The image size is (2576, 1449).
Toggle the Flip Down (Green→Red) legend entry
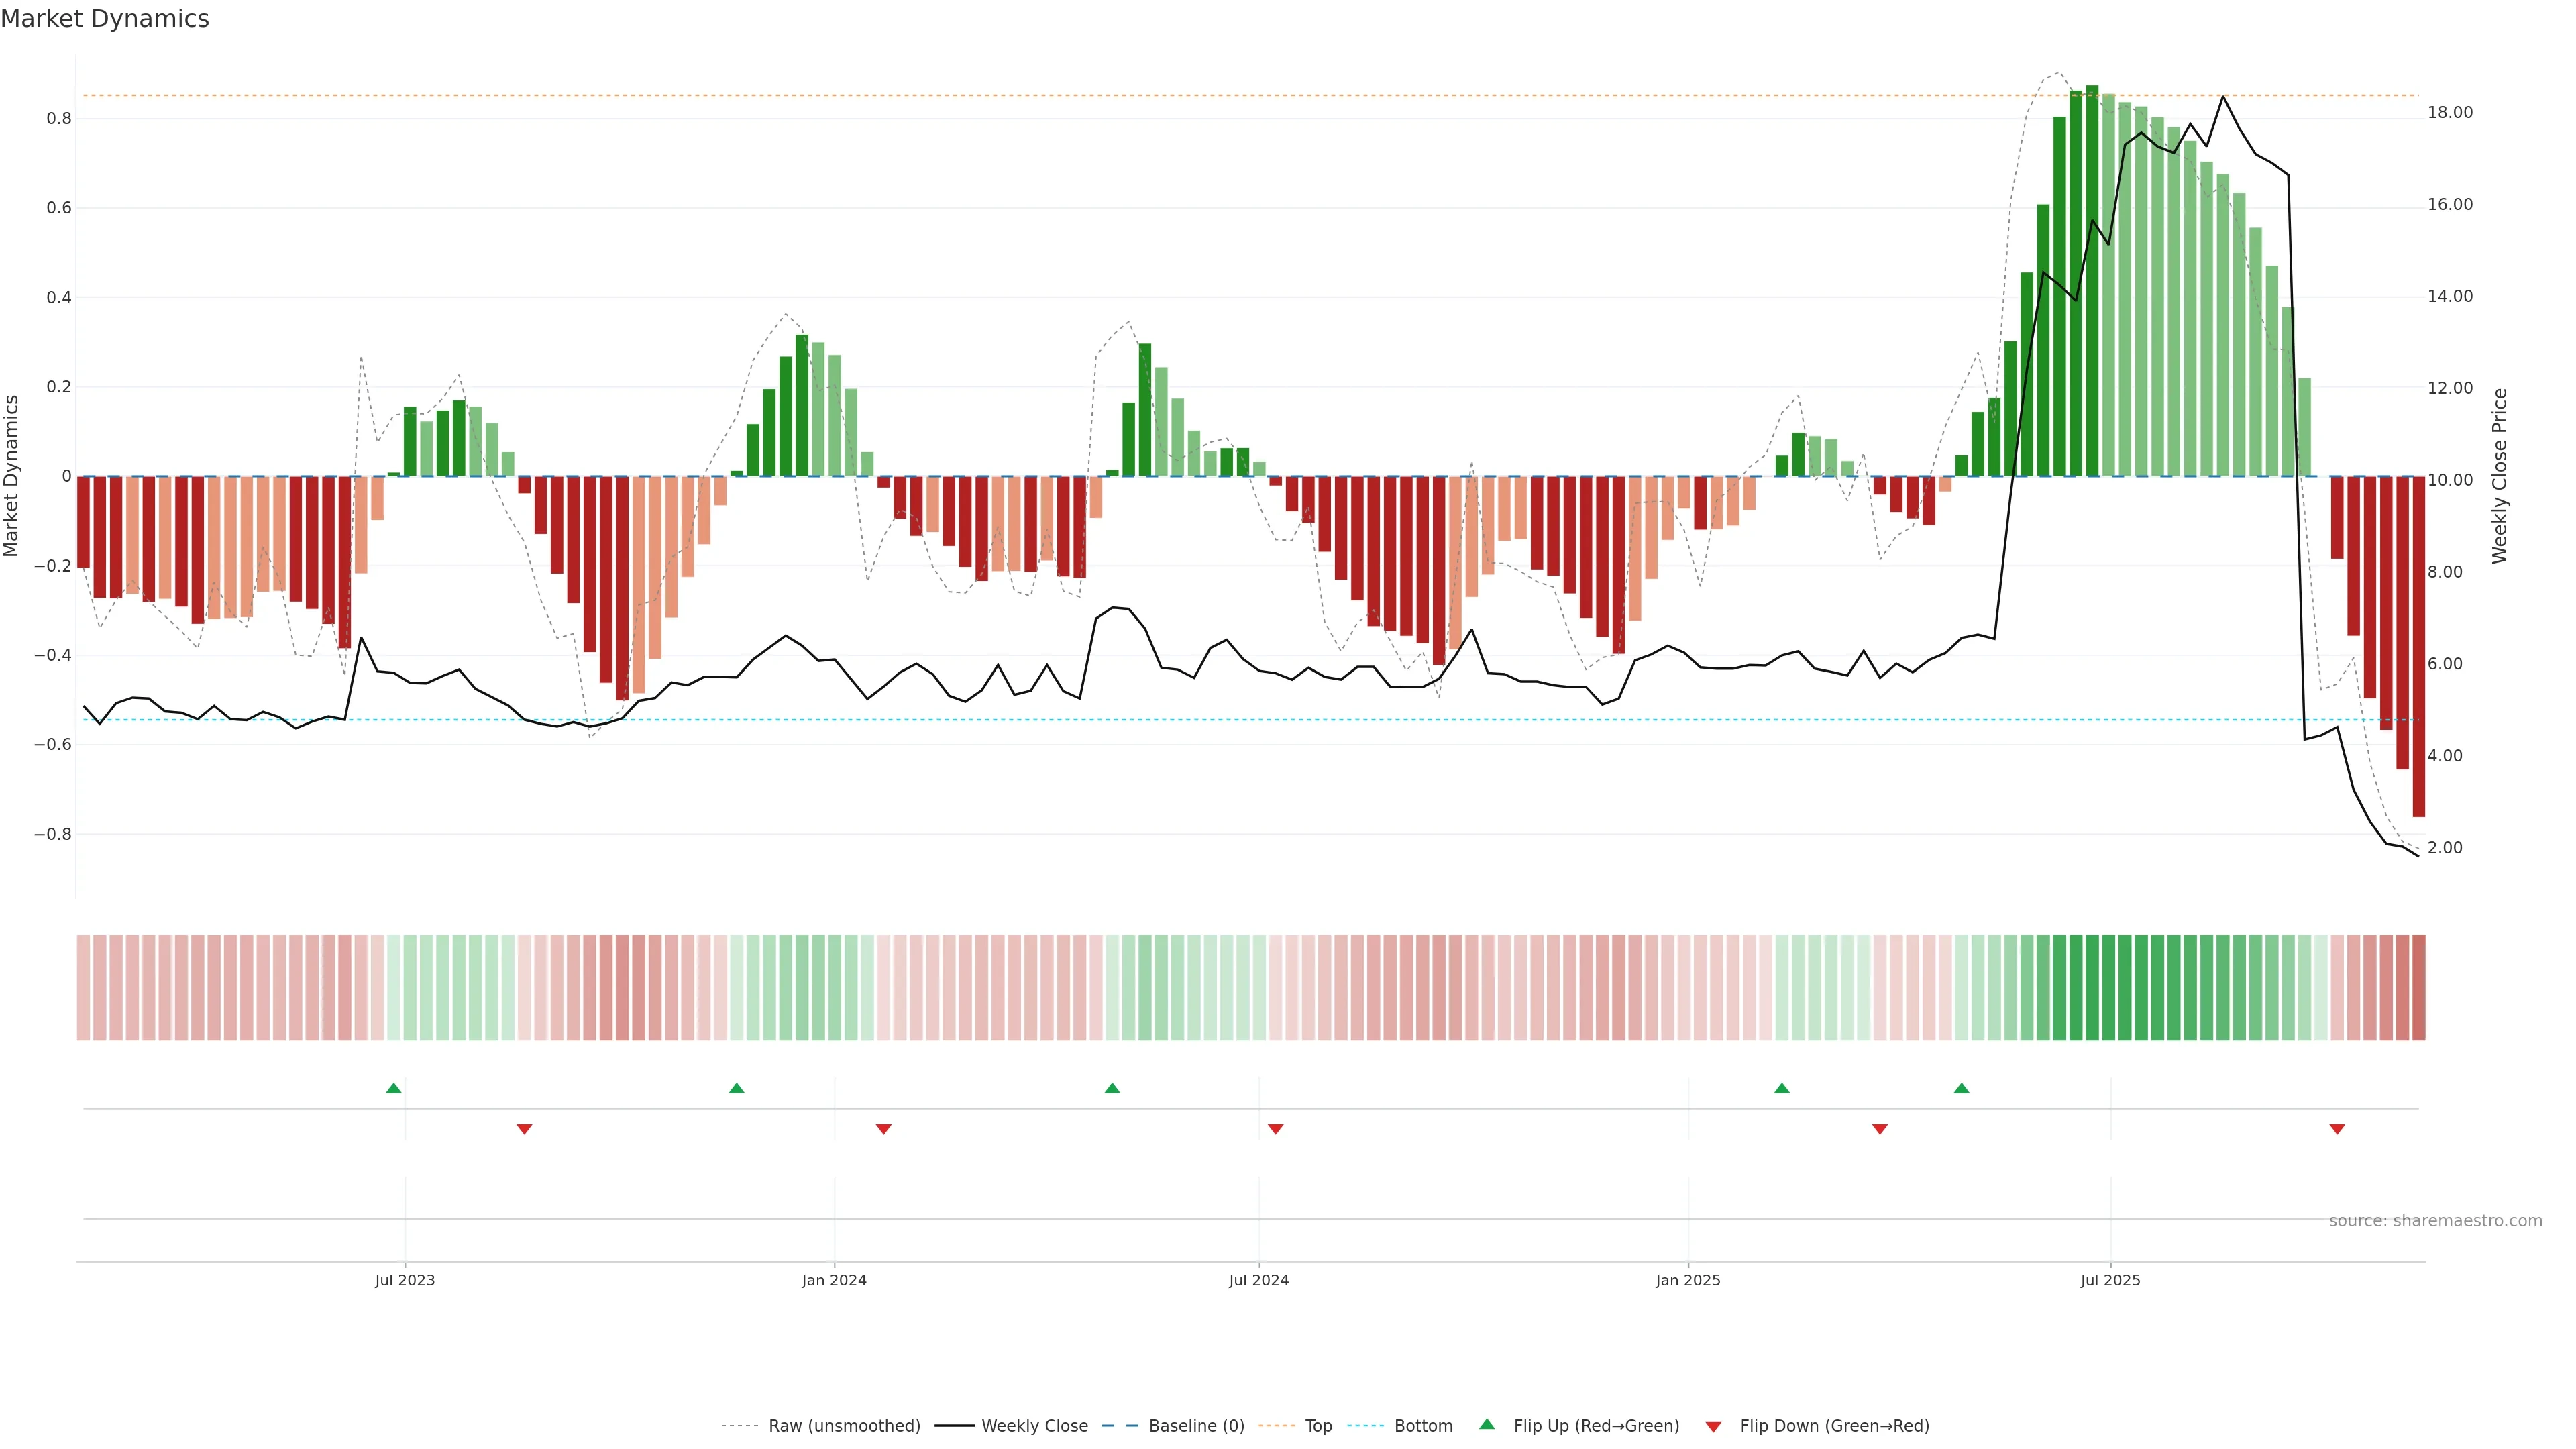(1834, 1426)
